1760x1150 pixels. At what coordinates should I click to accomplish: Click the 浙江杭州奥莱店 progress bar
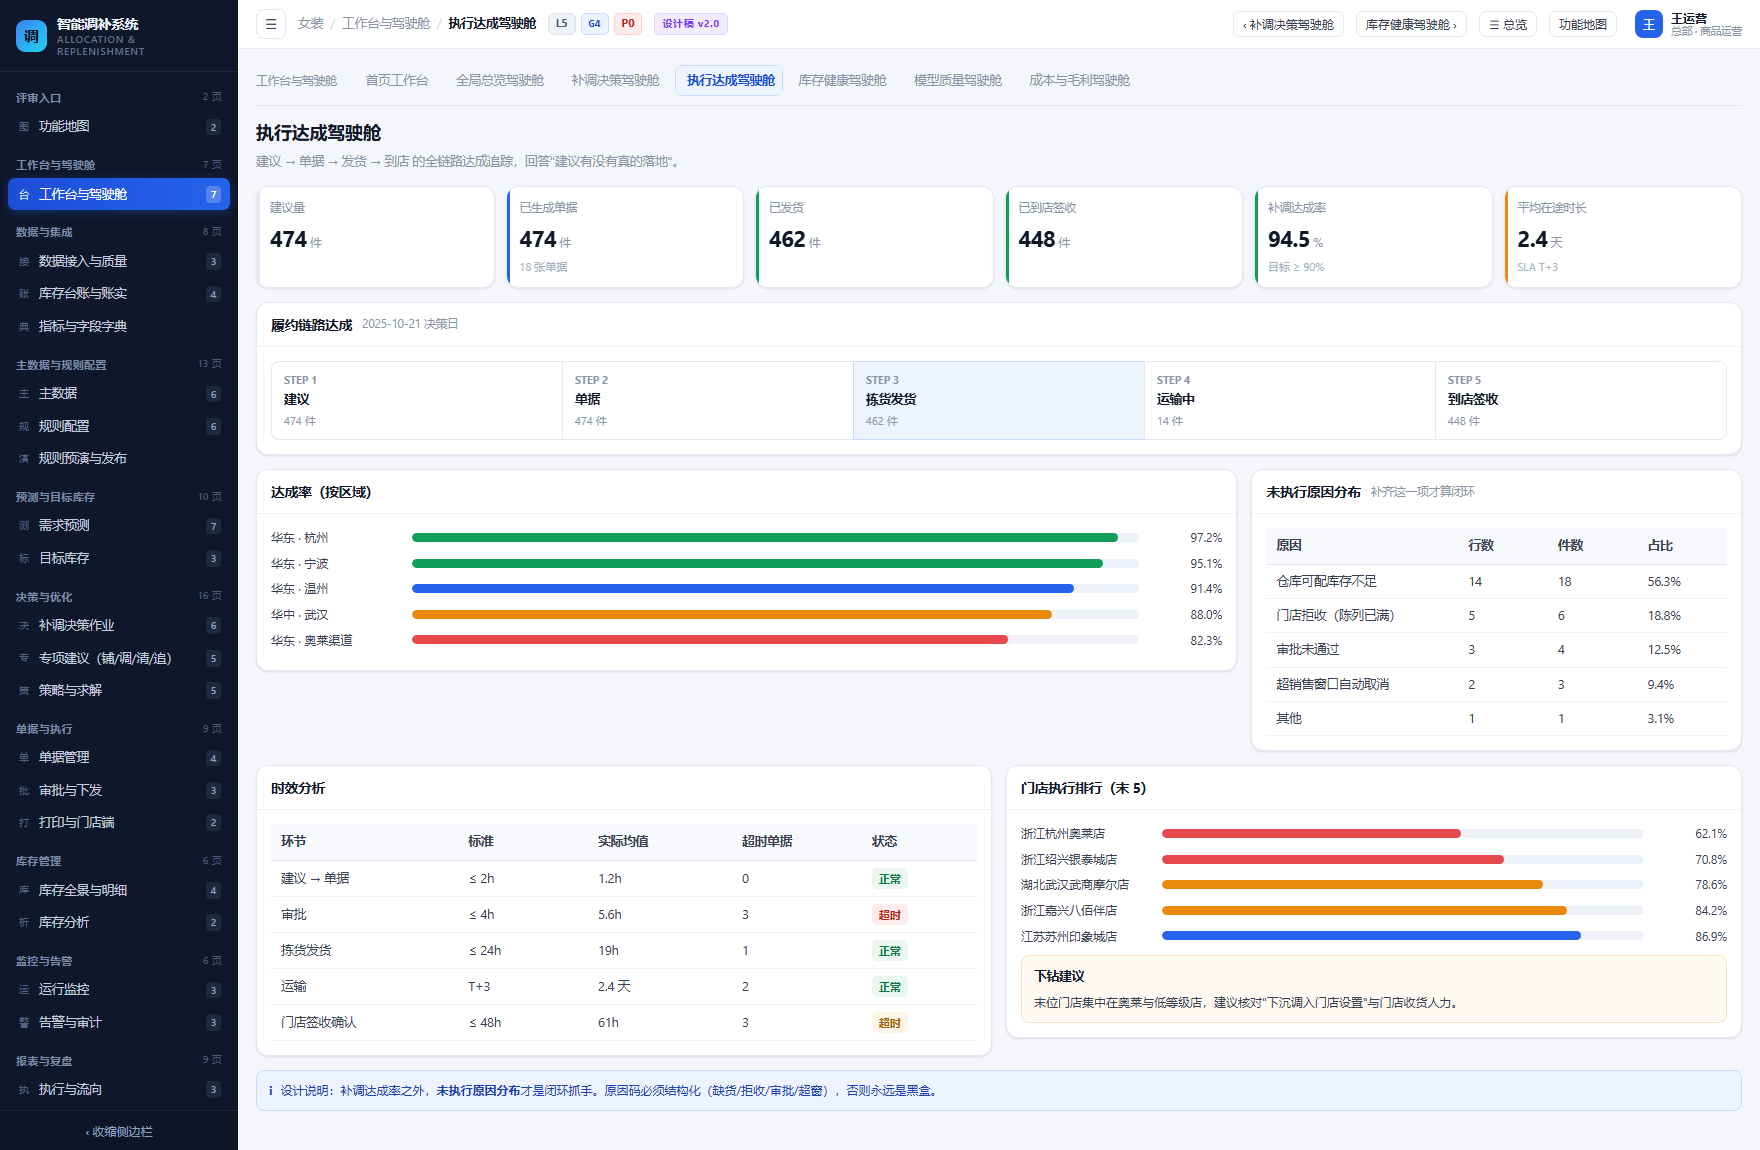click(1402, 834)
